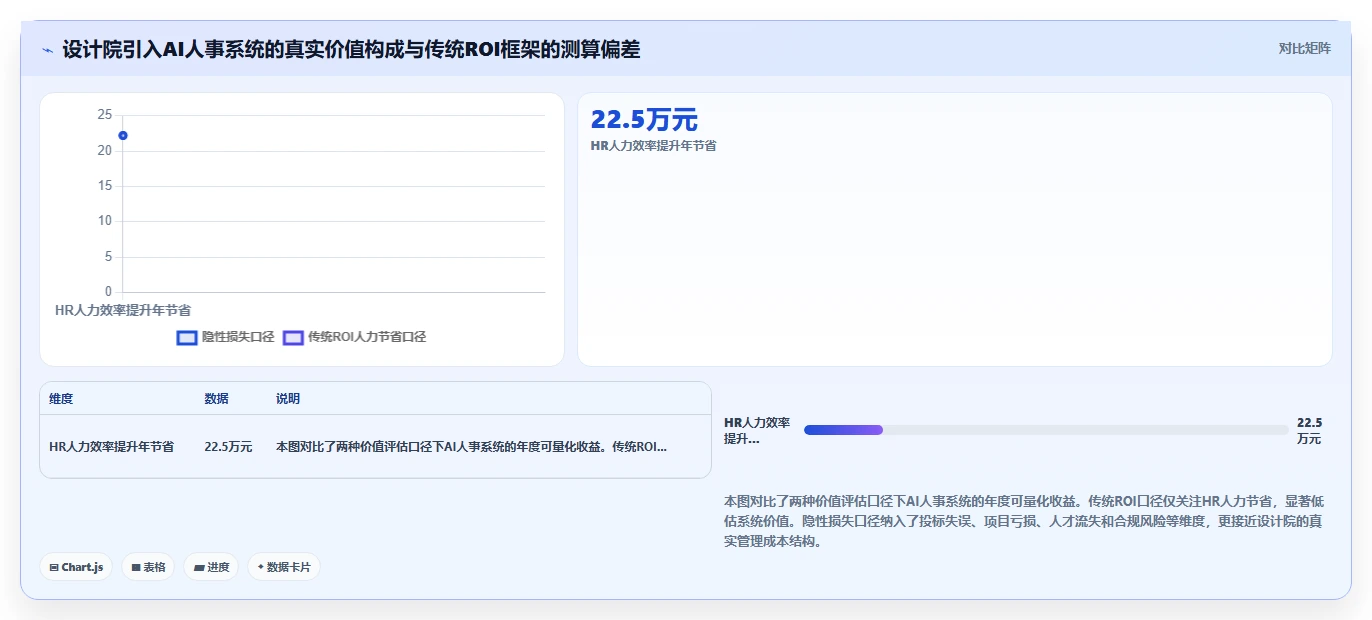Click the blue 隐性损失口径 legend swatch
1372x620 pixels.
[186, 338]
